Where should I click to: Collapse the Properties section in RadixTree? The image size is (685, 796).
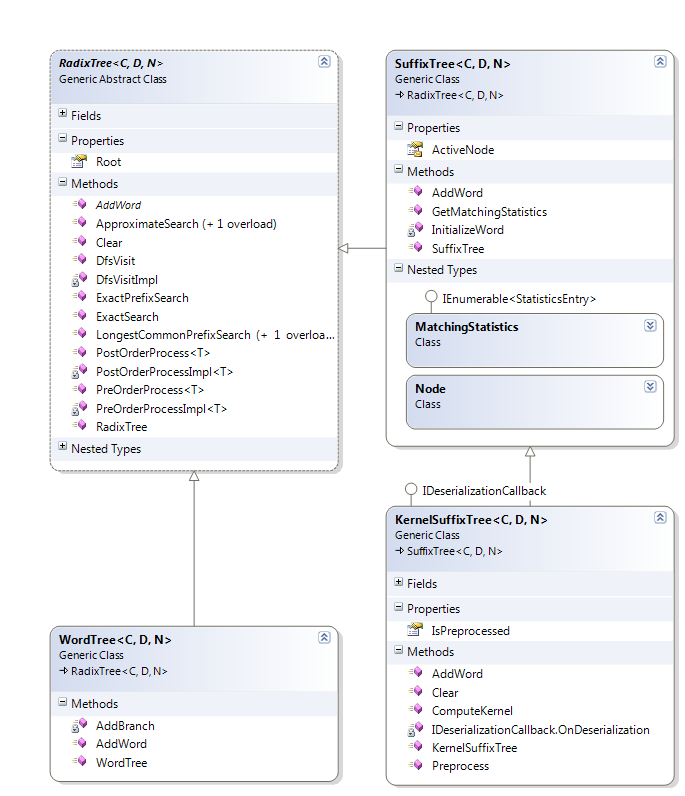[x=62, y=138]
